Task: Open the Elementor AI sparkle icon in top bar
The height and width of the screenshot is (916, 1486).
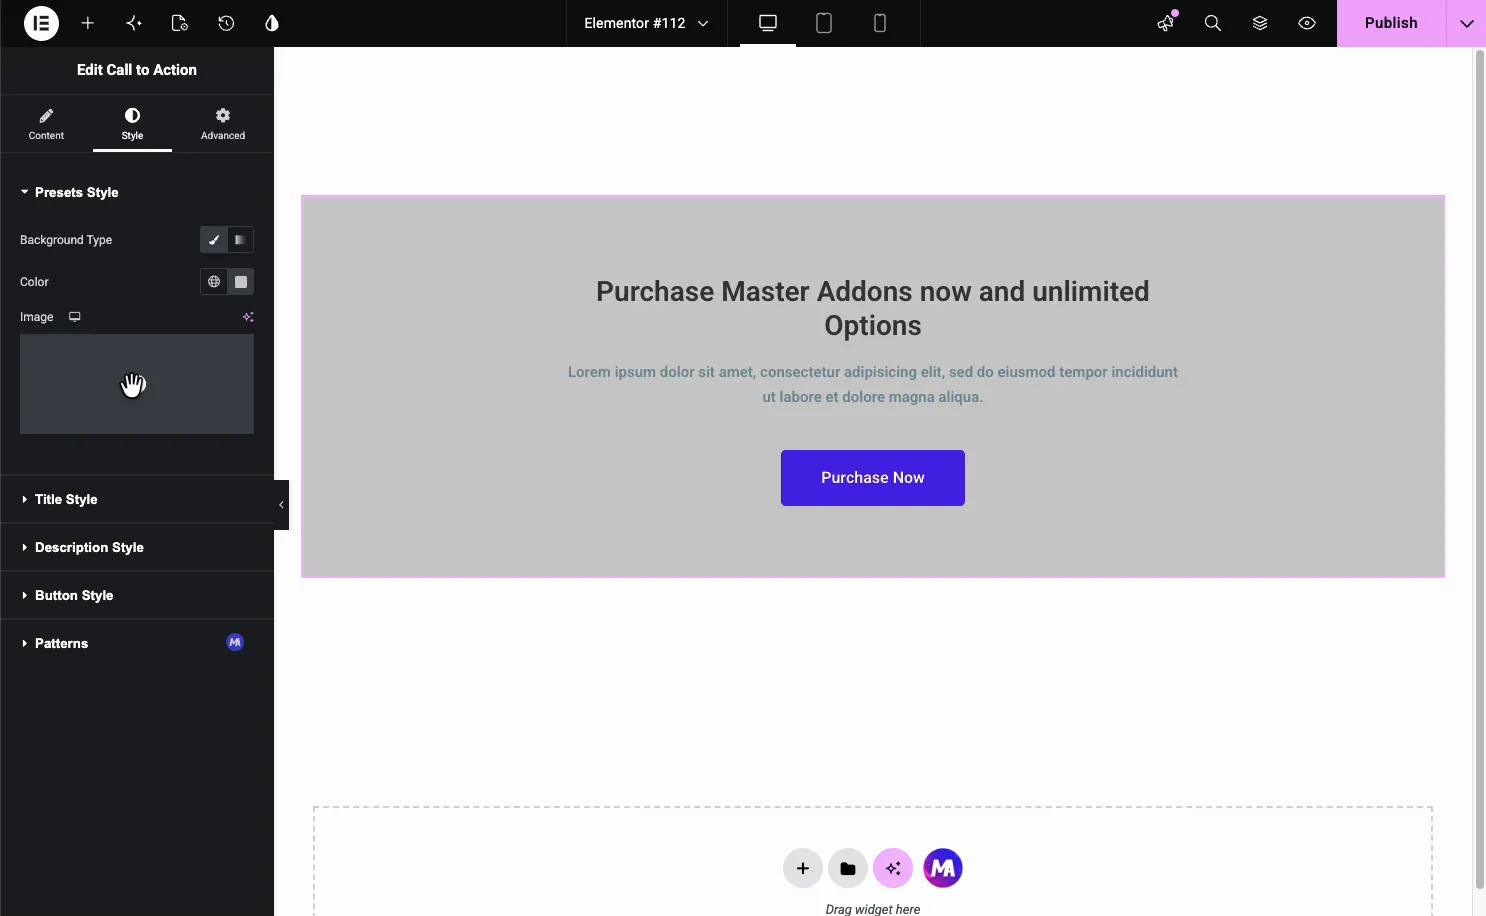Action: (x=134, y=23)
